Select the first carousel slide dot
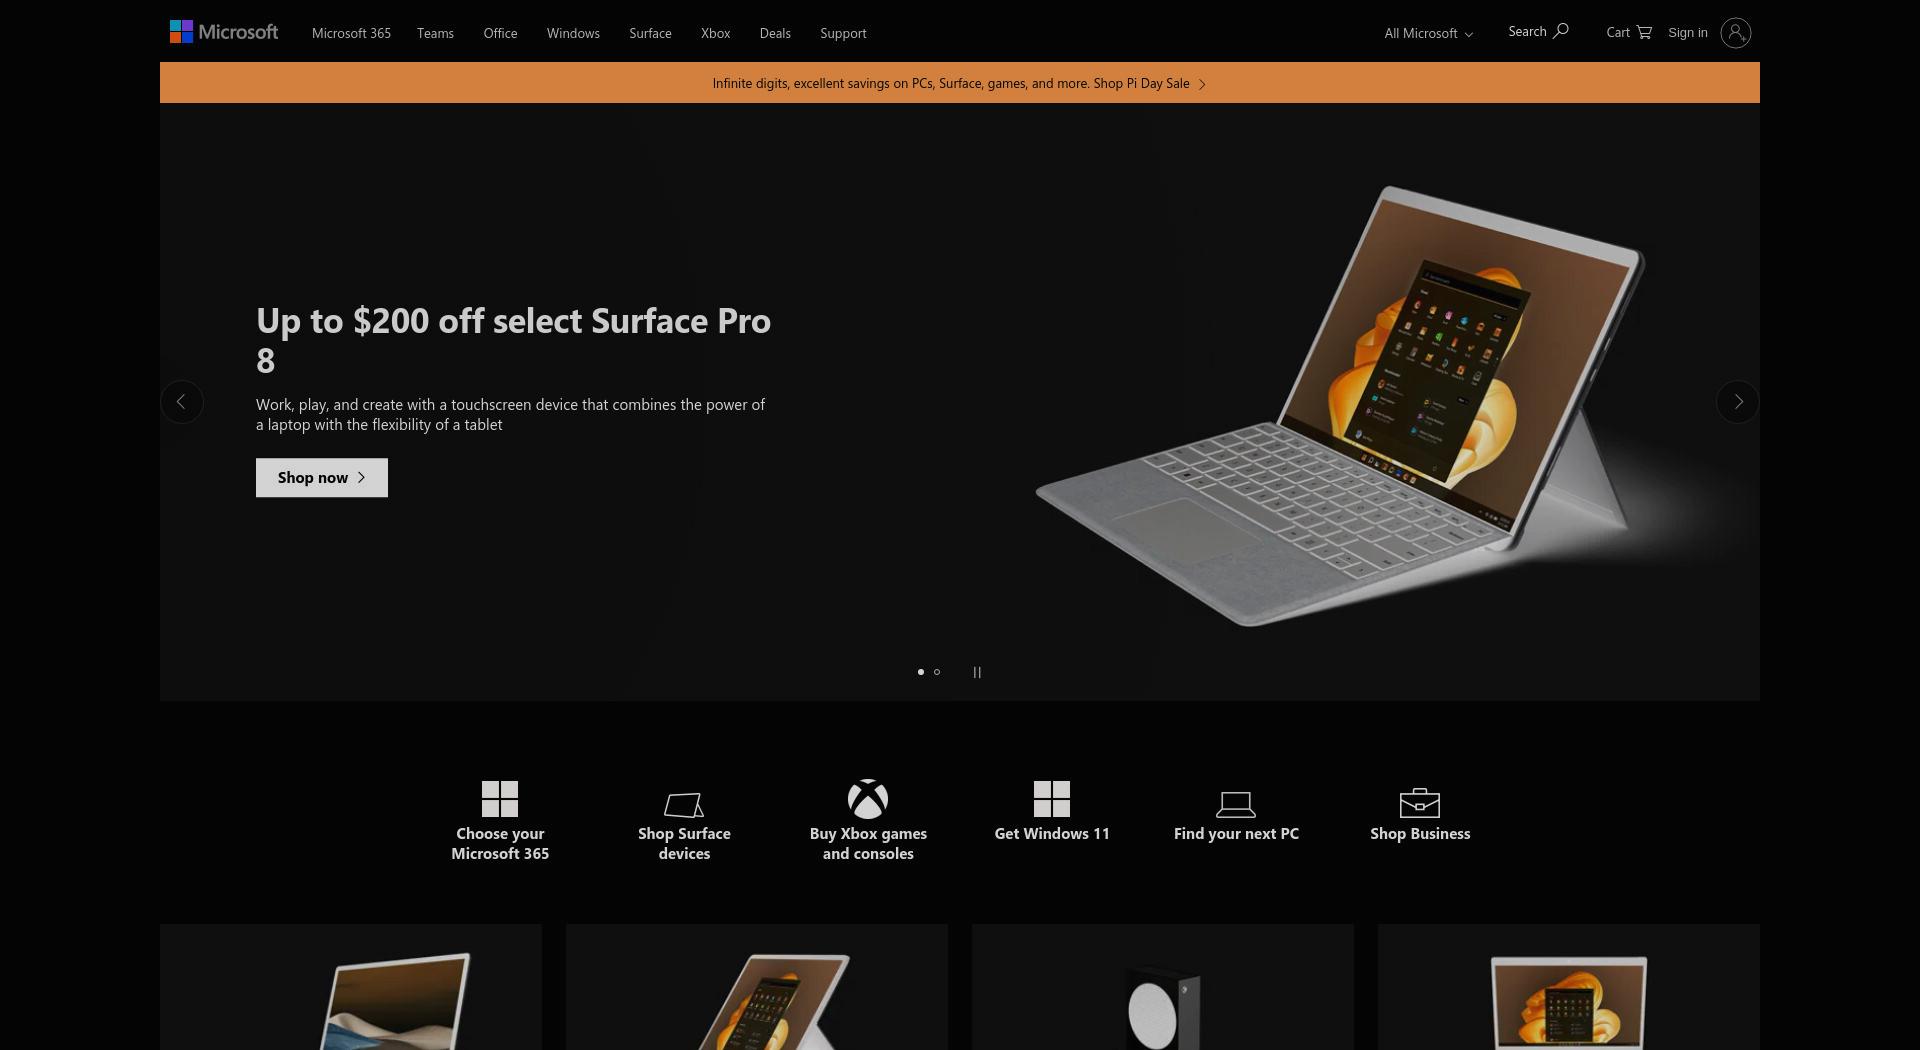Image resolution: width=1920 pixels, height=1050 pixels. (921, 672)
